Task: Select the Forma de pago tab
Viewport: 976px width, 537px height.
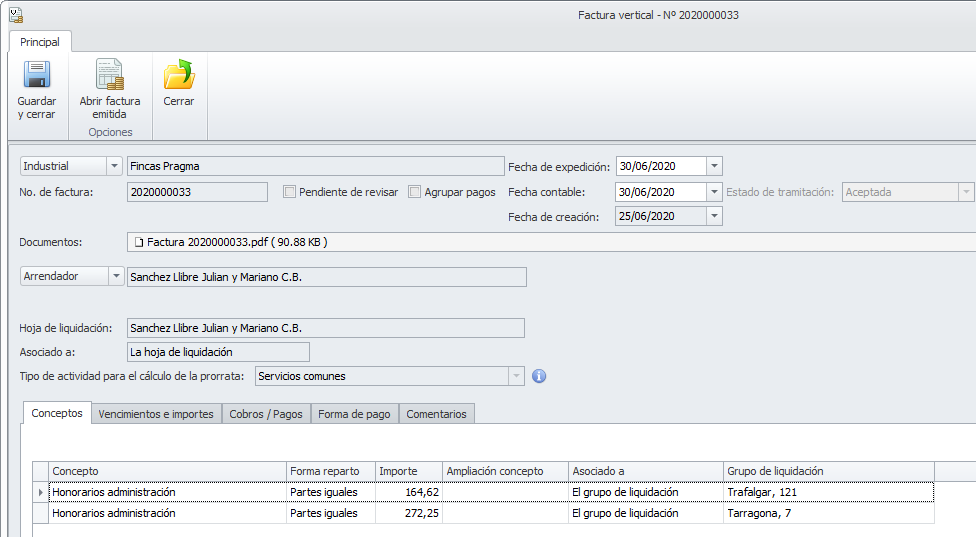Action: pos(354,414)
